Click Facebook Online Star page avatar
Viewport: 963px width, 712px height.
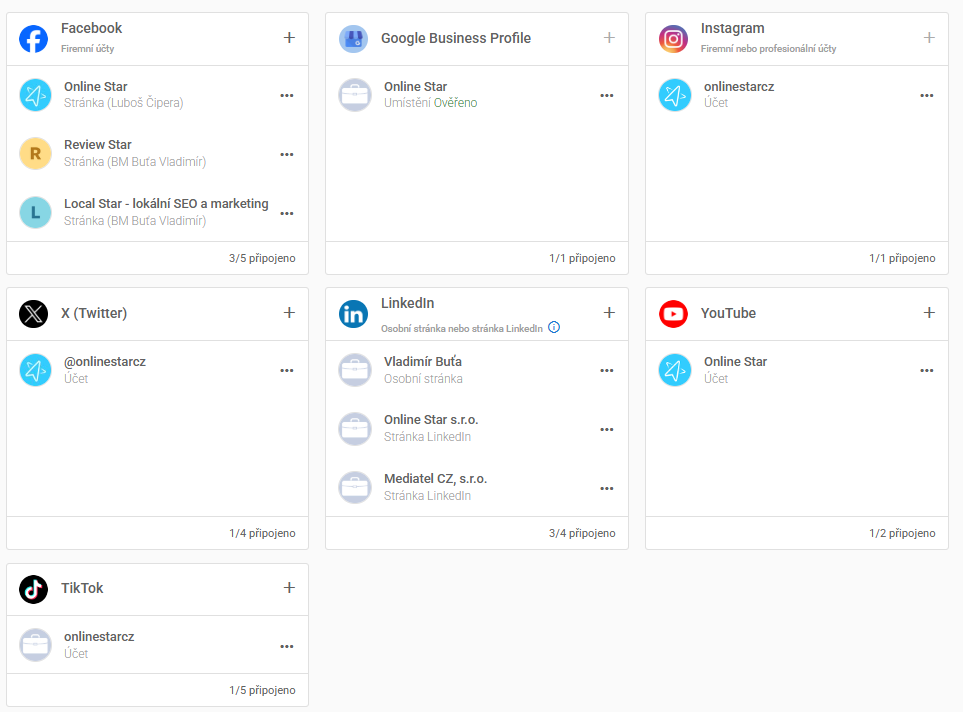(36, 95)
